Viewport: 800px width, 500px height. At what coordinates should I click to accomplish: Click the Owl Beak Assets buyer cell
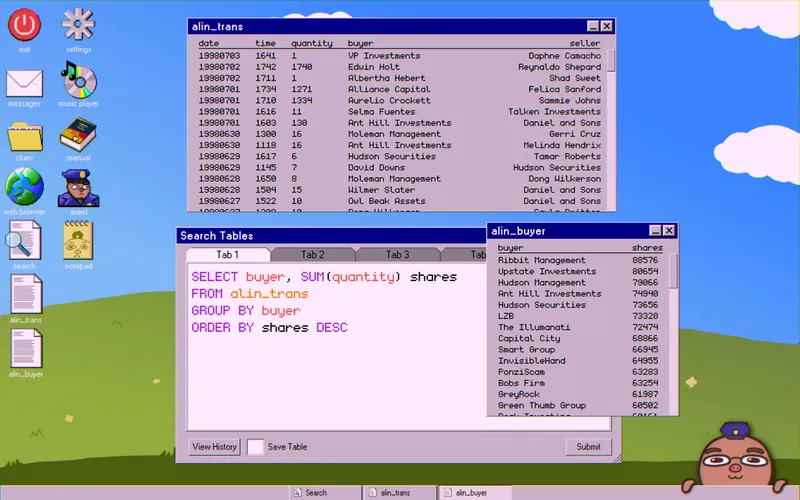point(387,202)
